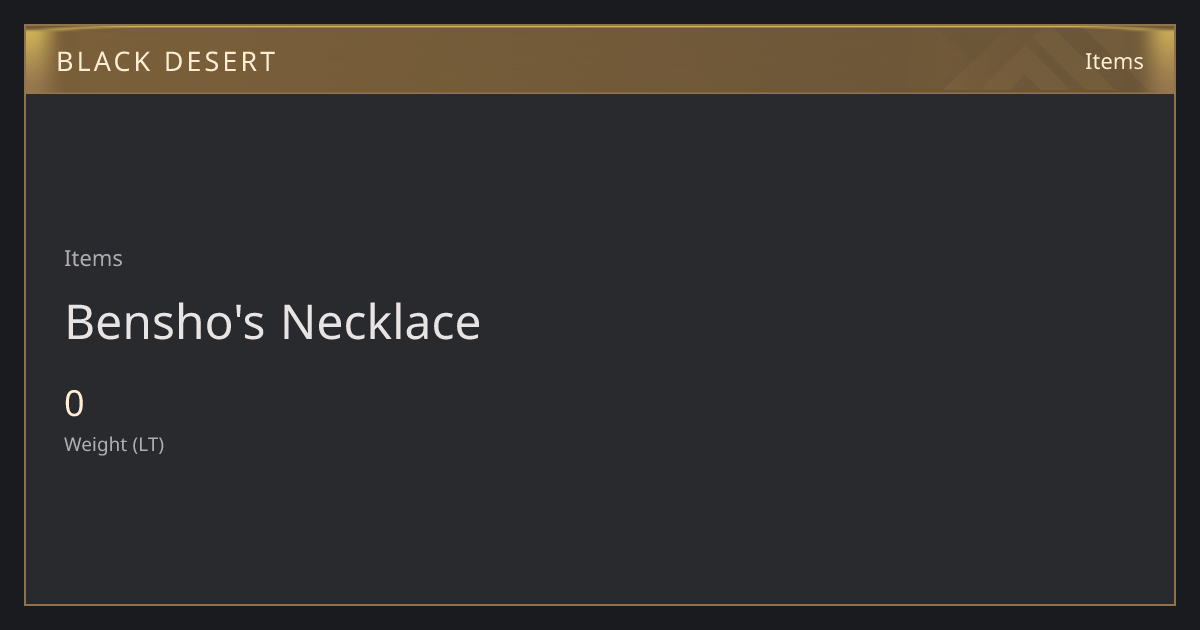Select the (LT) unit text
This screenshot has height=630, width=1200.
tap(148, 444)
